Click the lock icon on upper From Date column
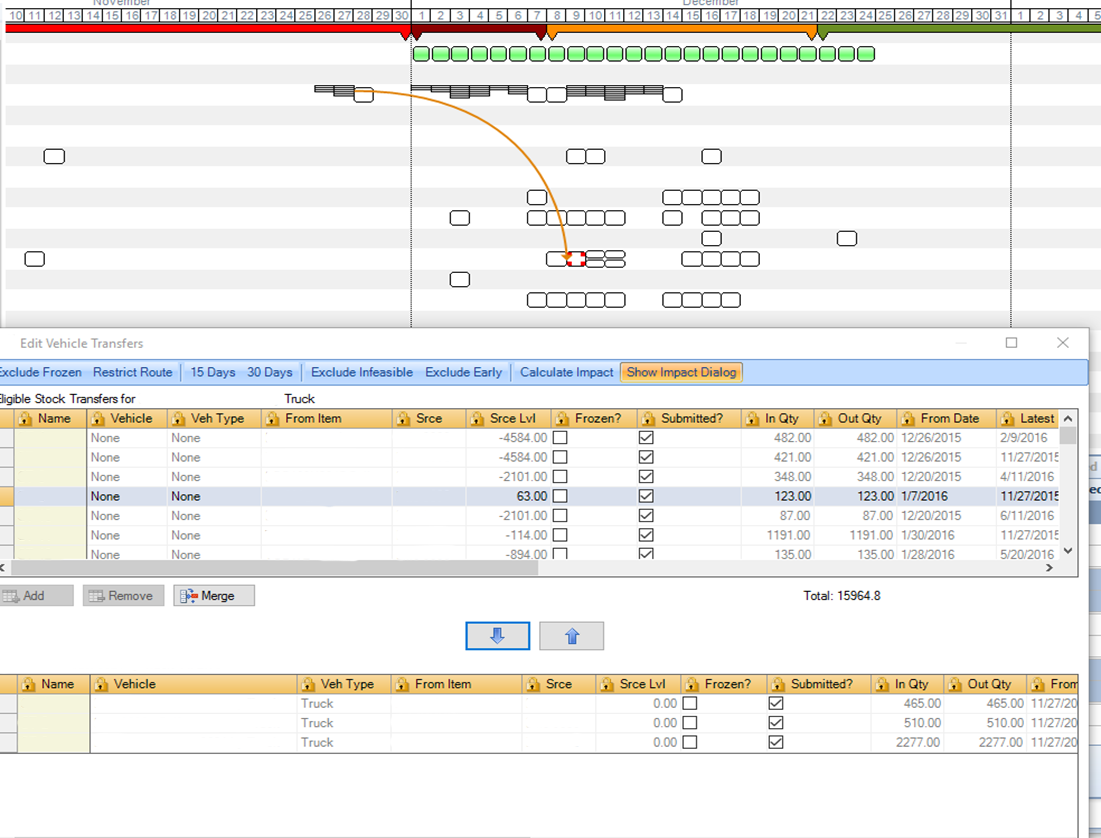 [x=908, y=419]
